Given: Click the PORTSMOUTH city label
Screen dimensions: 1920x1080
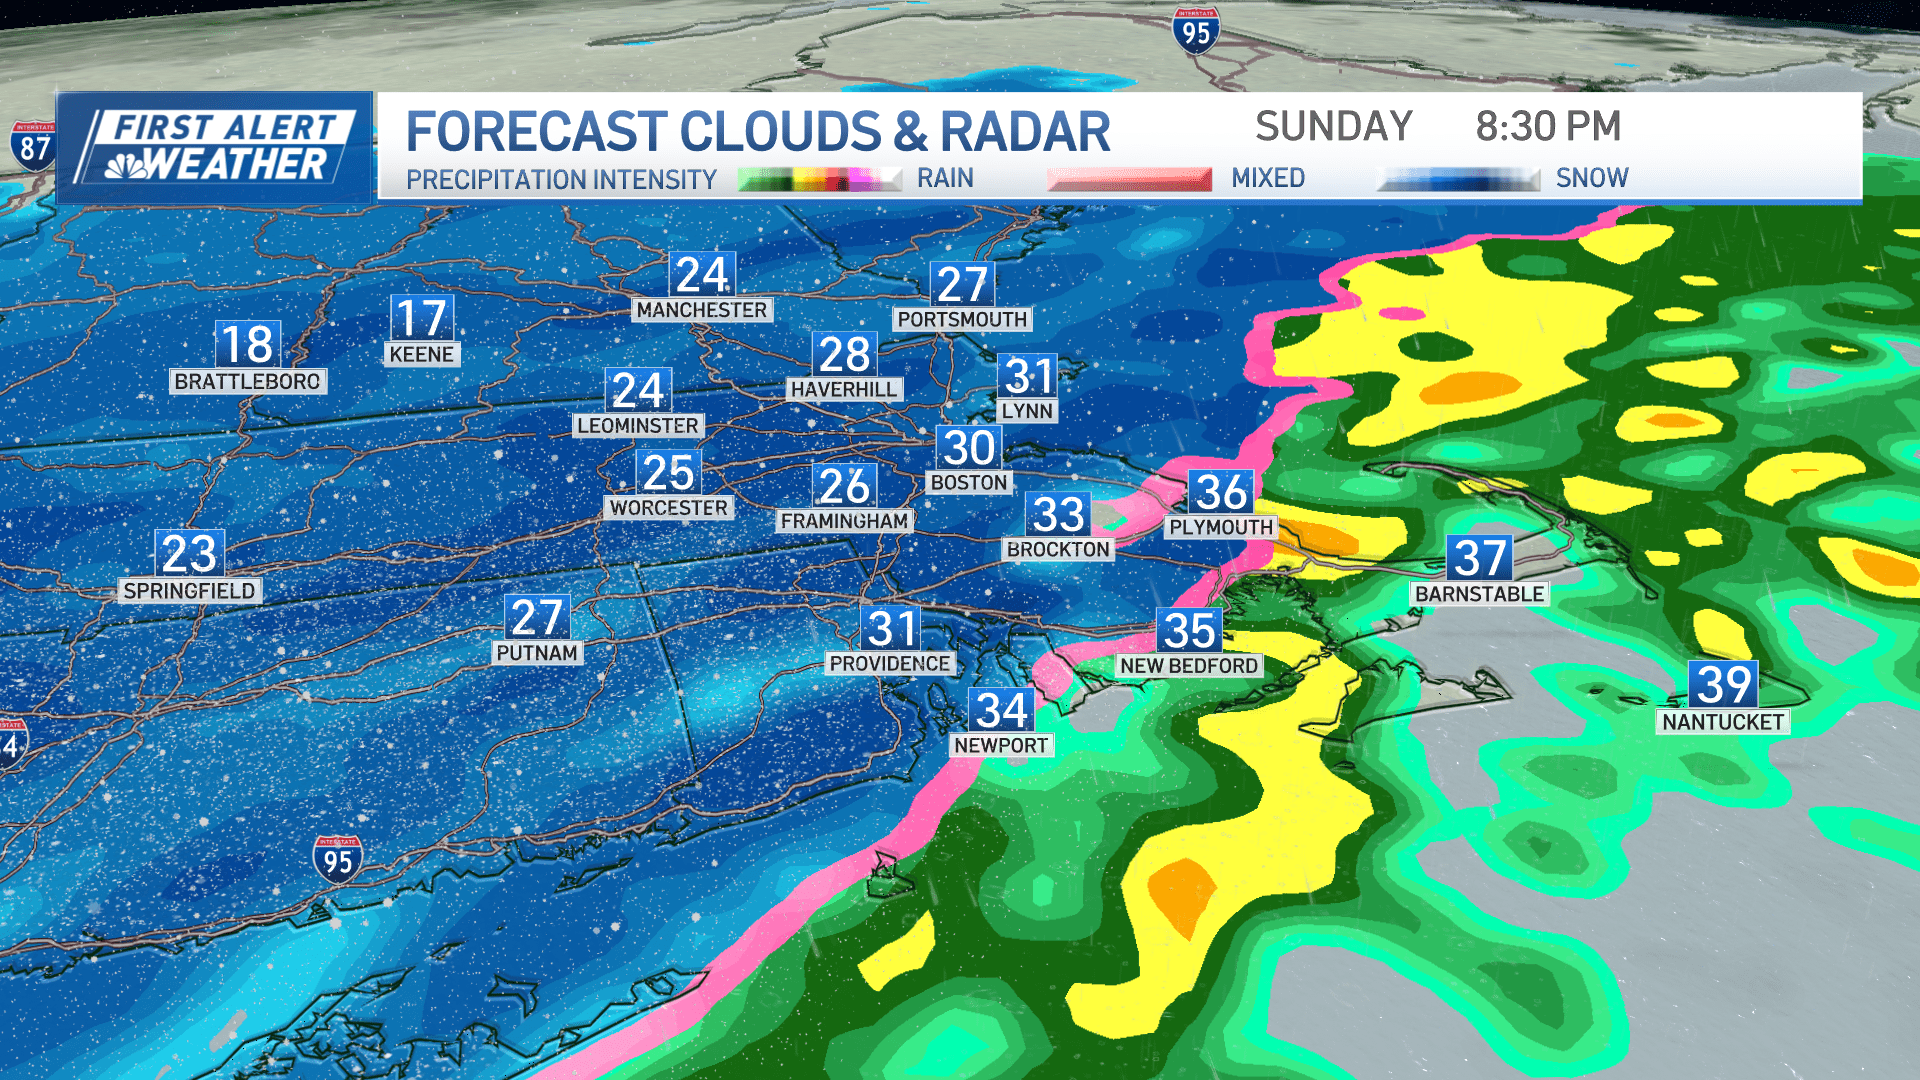Looking at the screenshot, I should tap(962, 319).
